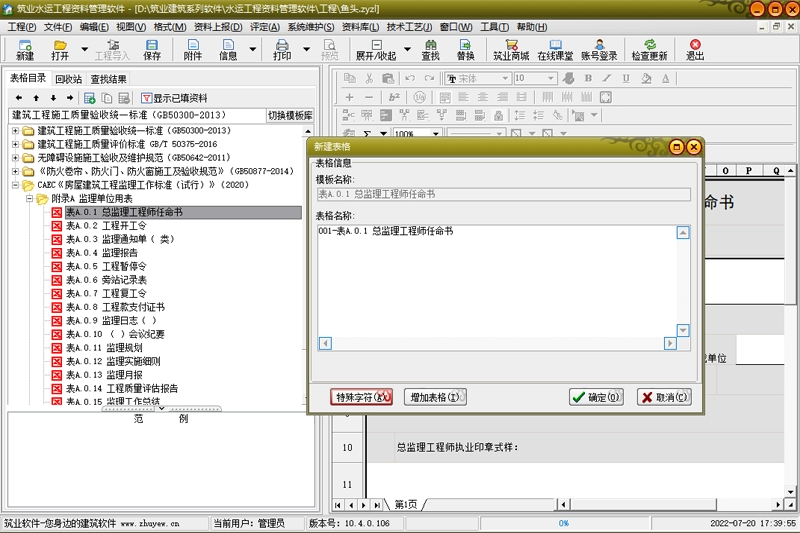
Task: Open dropdown arrow next to 展开/收起
Action: coord(407,49)
